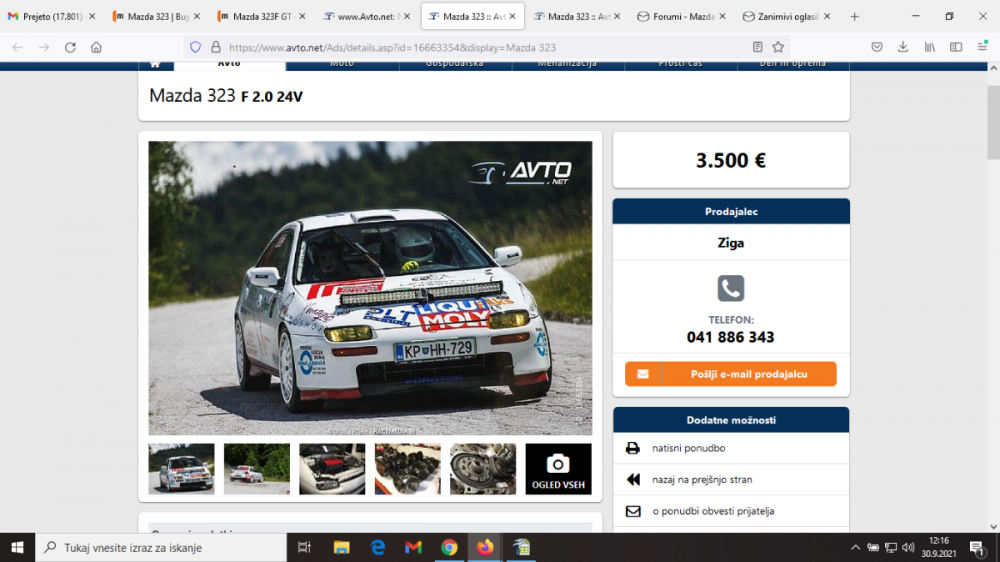The width and height of the screenshot is (1000, 562).
Task: Click OGLED VSEH to view all photos
Action: click(x=558, y=469)
